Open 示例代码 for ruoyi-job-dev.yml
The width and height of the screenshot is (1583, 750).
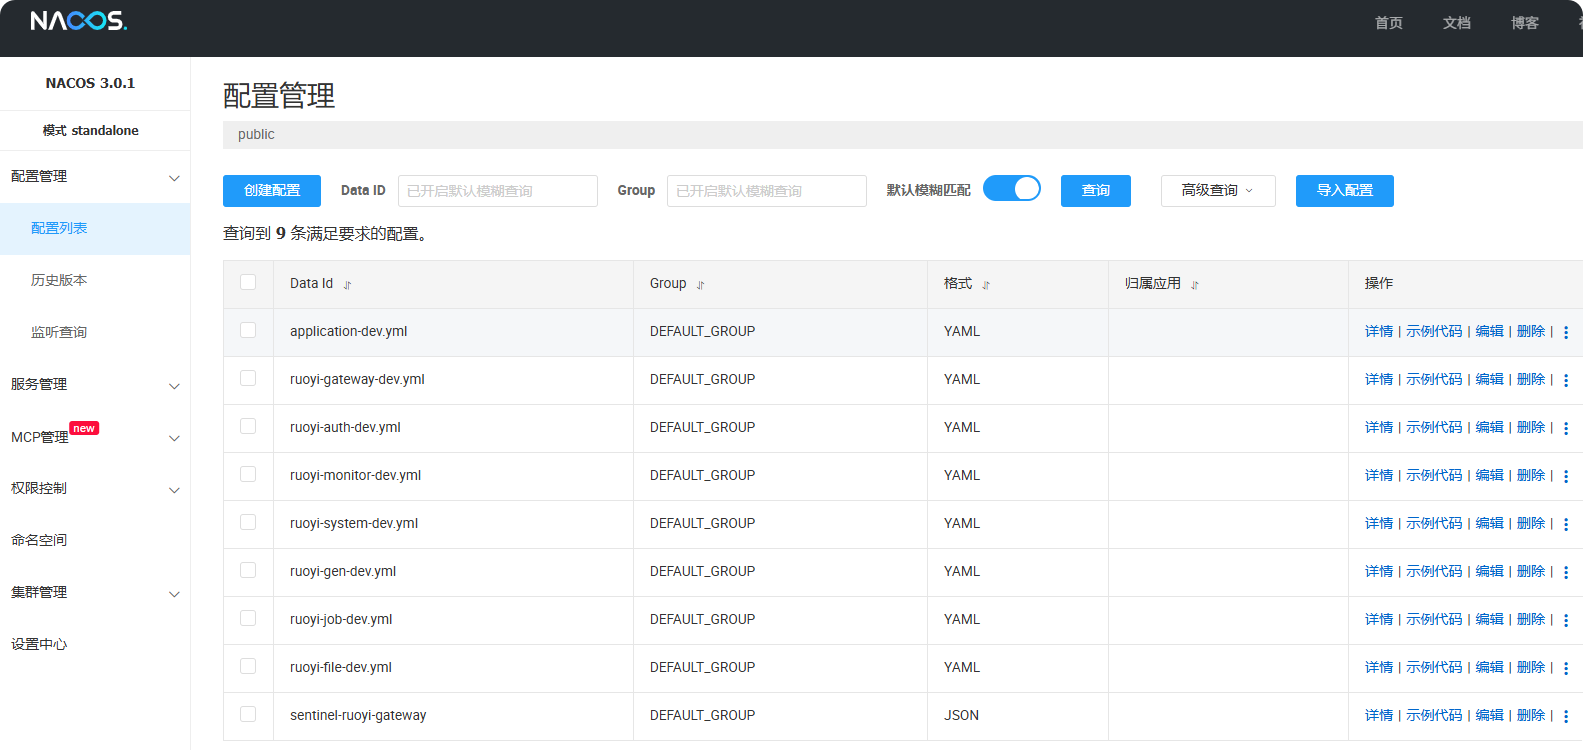tap(1434, 620)
